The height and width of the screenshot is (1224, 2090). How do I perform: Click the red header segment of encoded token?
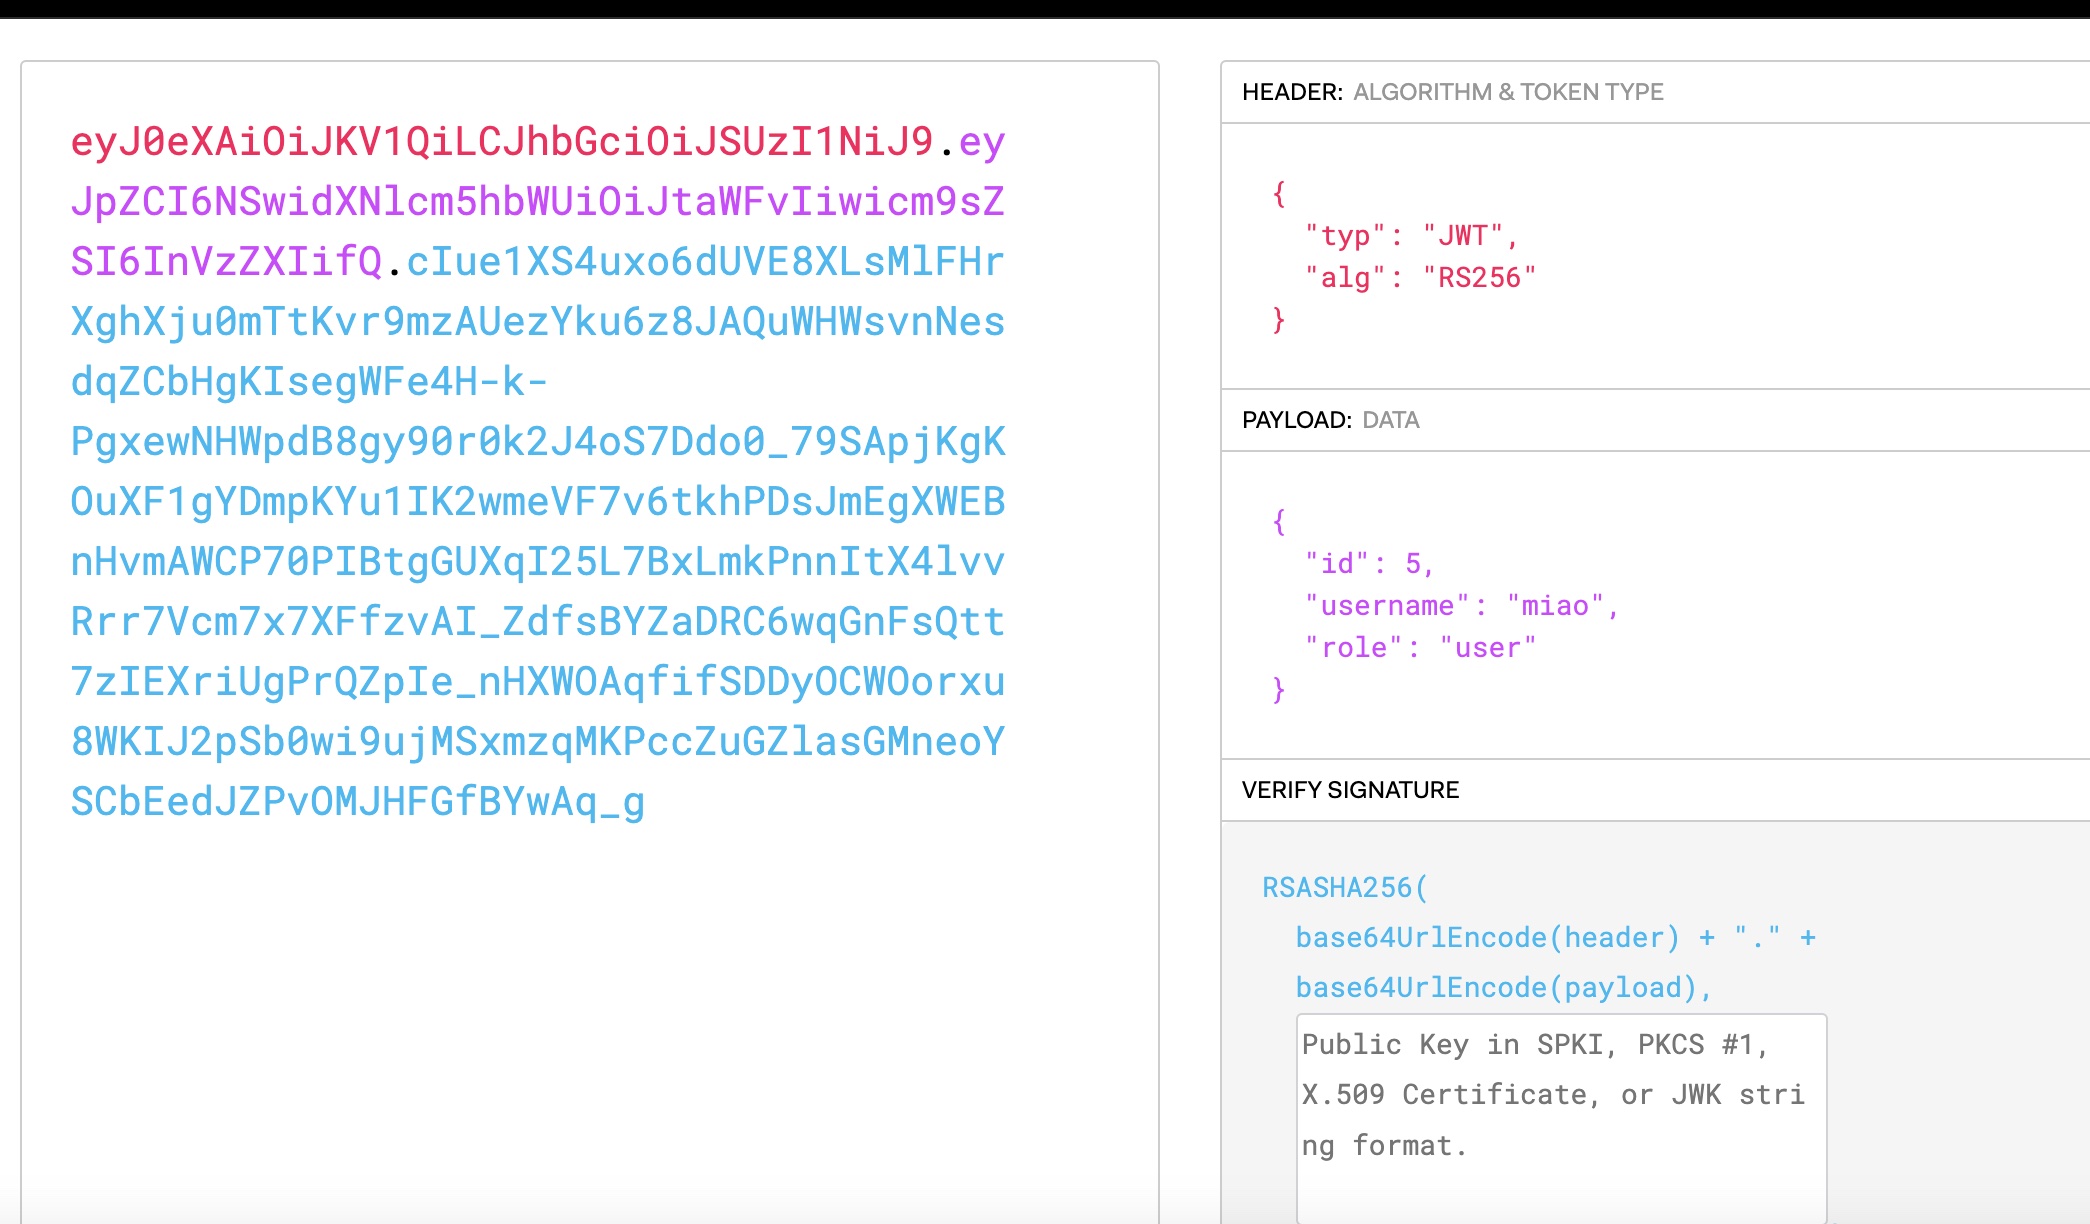point(500,142)
